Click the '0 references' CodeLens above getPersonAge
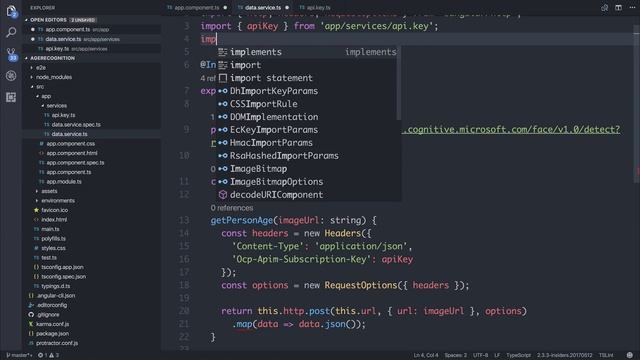640x360 pixels. 232,208
